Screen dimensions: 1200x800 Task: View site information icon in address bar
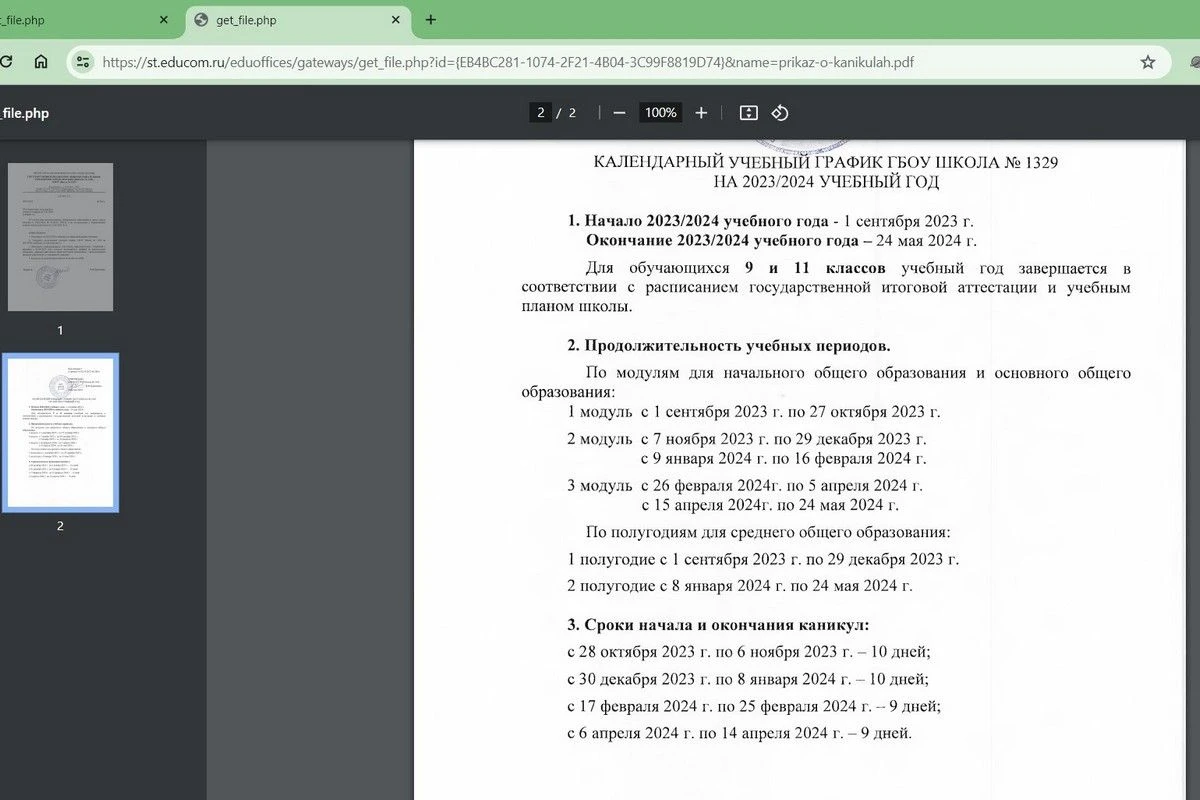(83, 62)
